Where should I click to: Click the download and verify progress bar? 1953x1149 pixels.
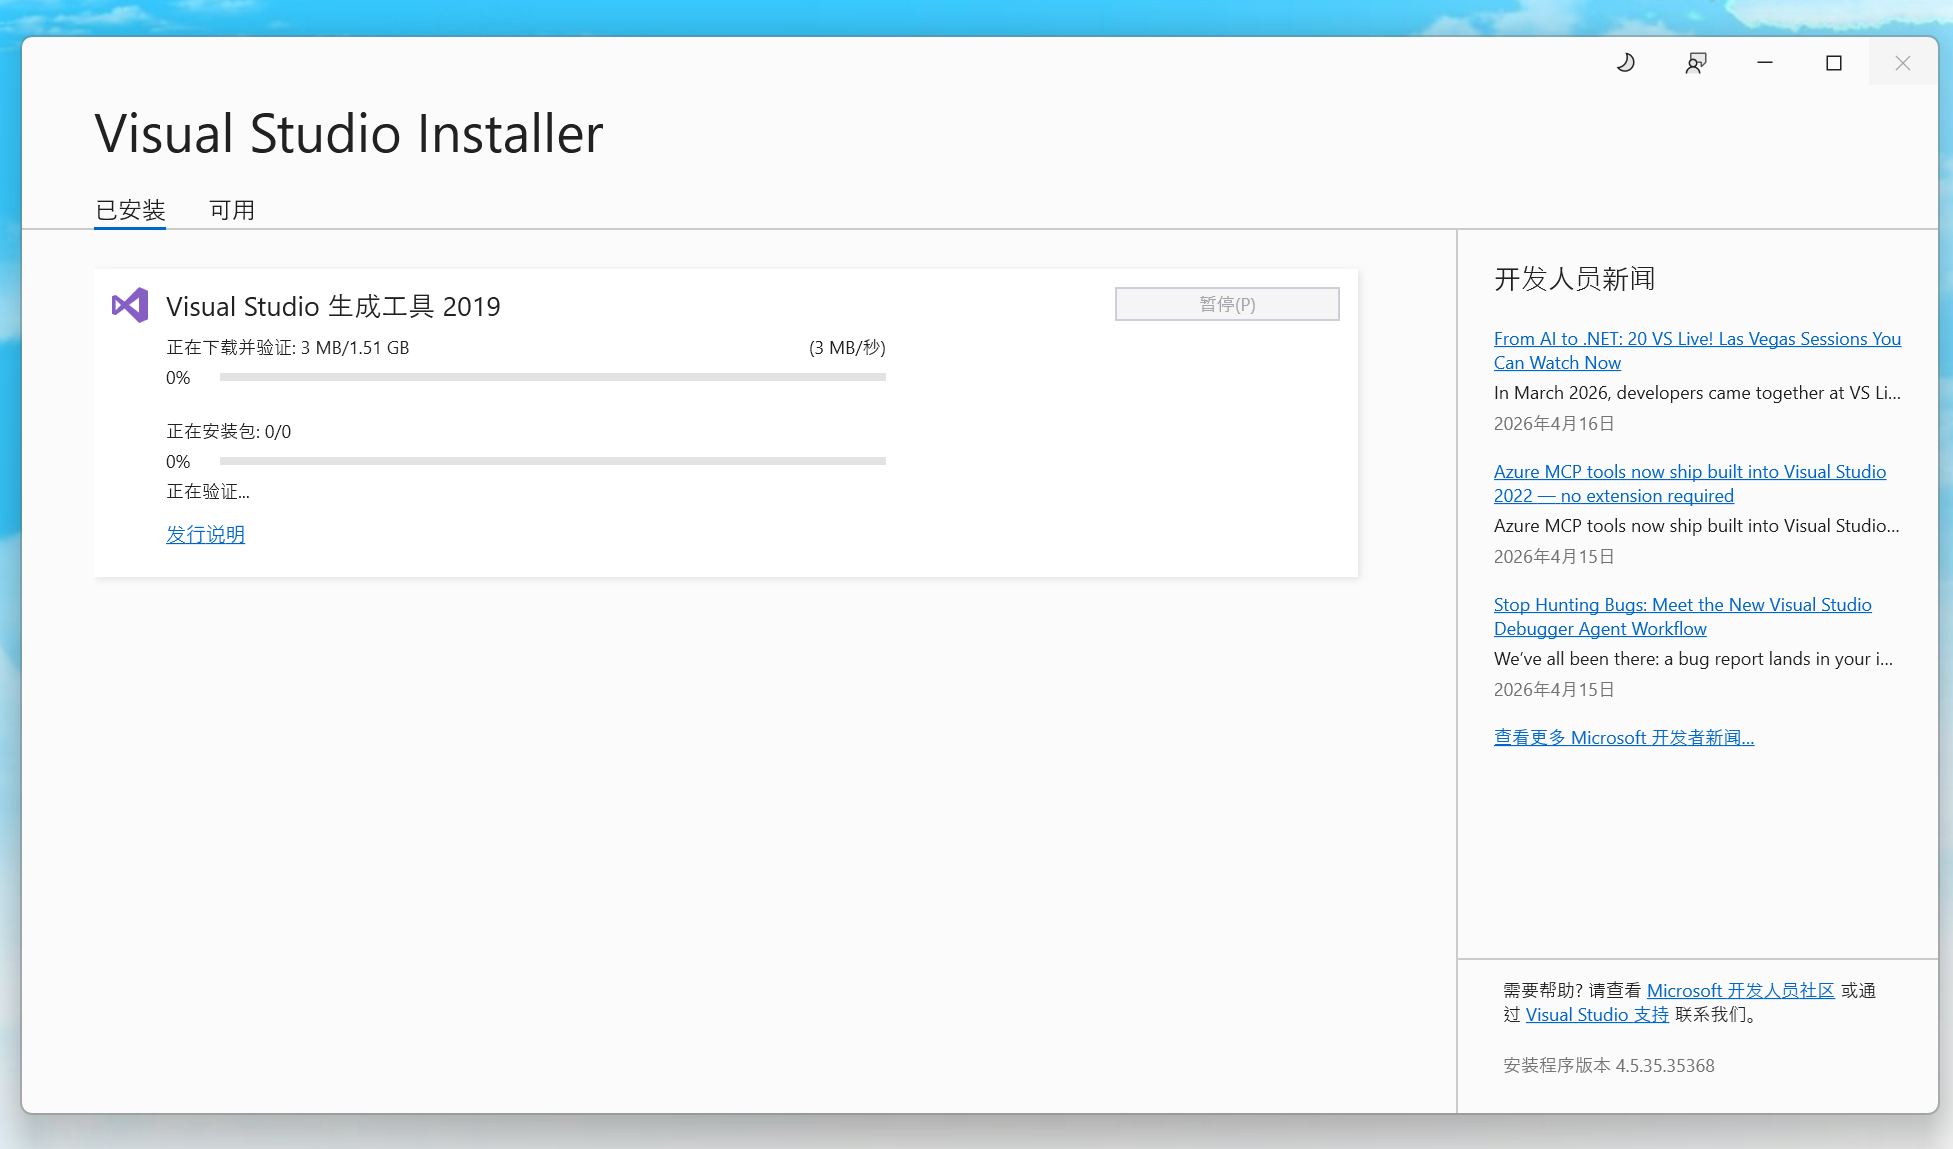(553, 377)
